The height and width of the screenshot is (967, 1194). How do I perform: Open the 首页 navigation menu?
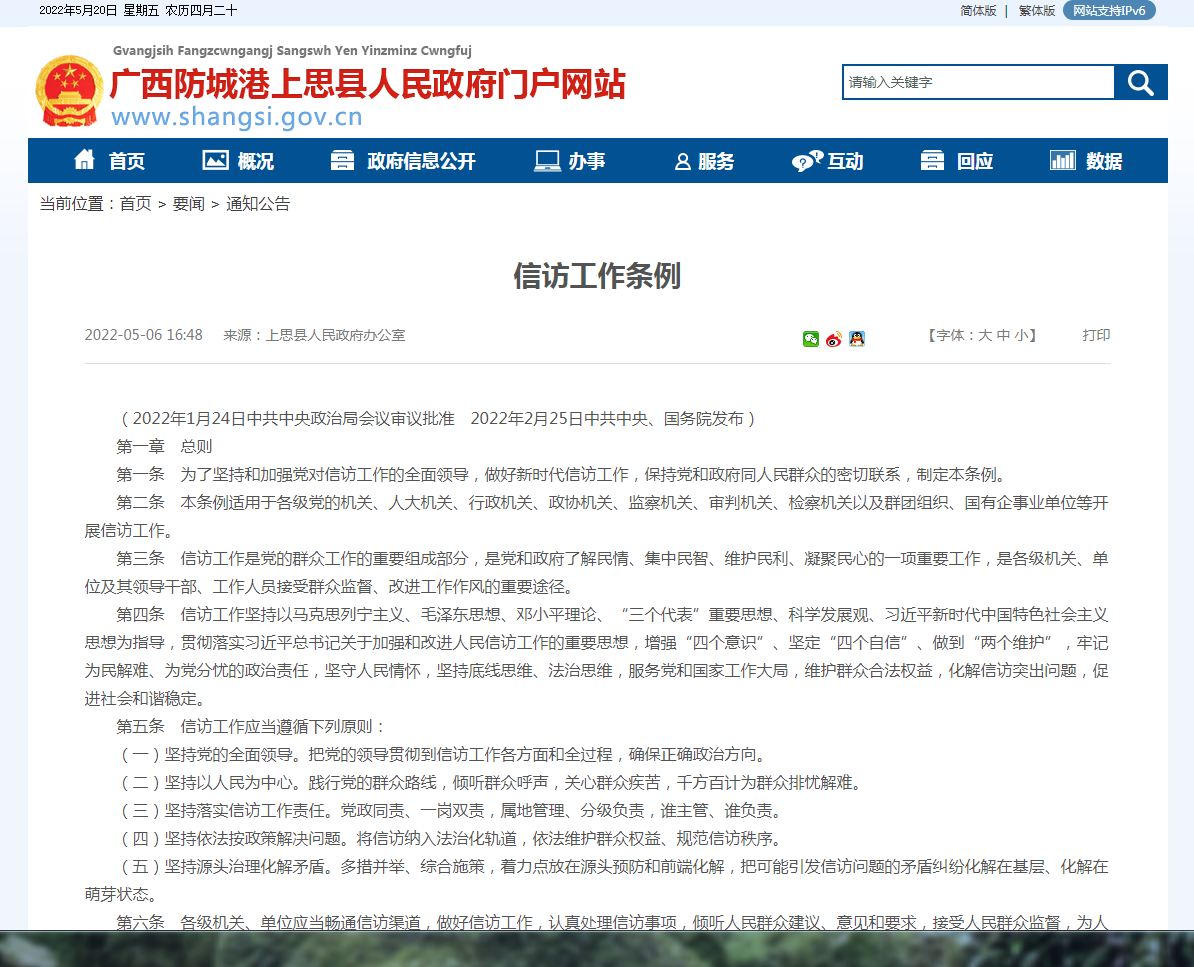coord(126,161)
